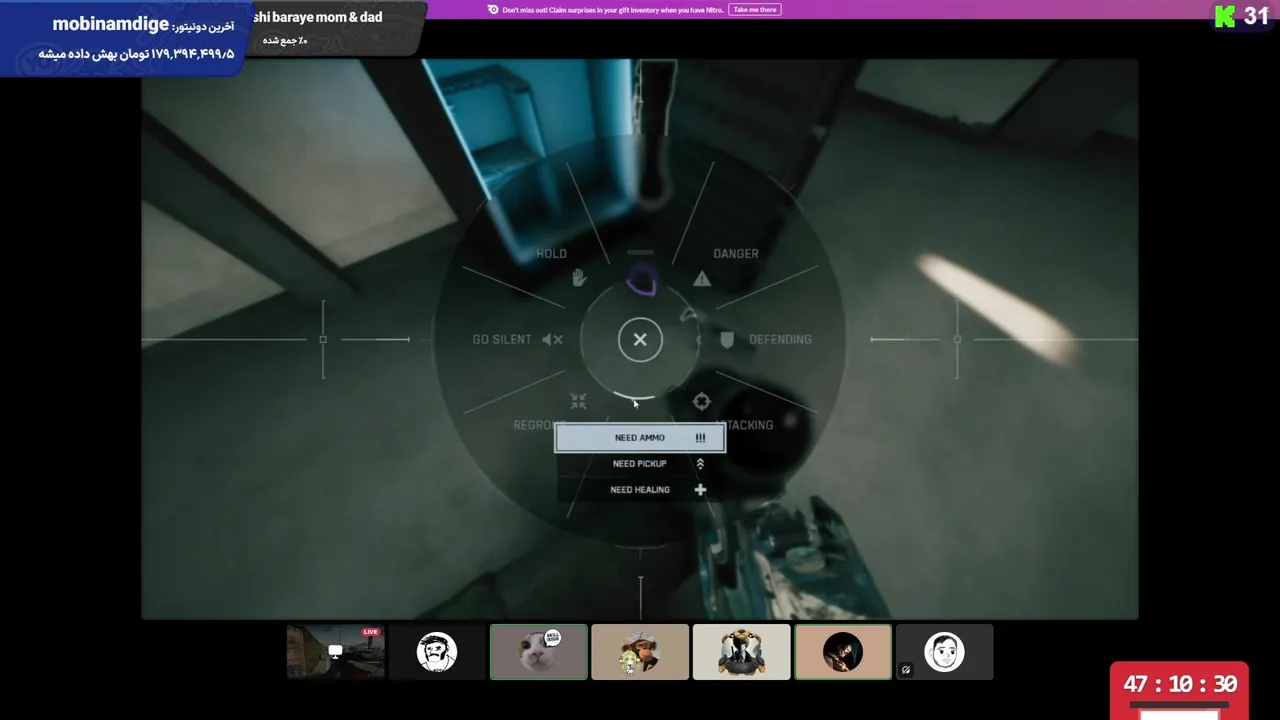
Task: Select the bearded man sketch avatar tile
Action: pos(437,652)
